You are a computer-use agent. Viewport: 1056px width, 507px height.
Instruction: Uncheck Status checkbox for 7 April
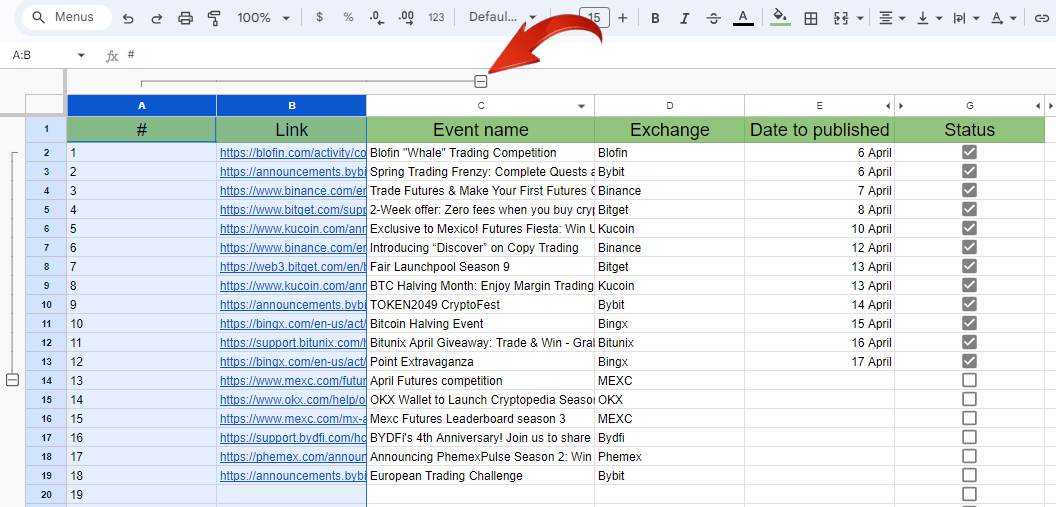[969, 191]
